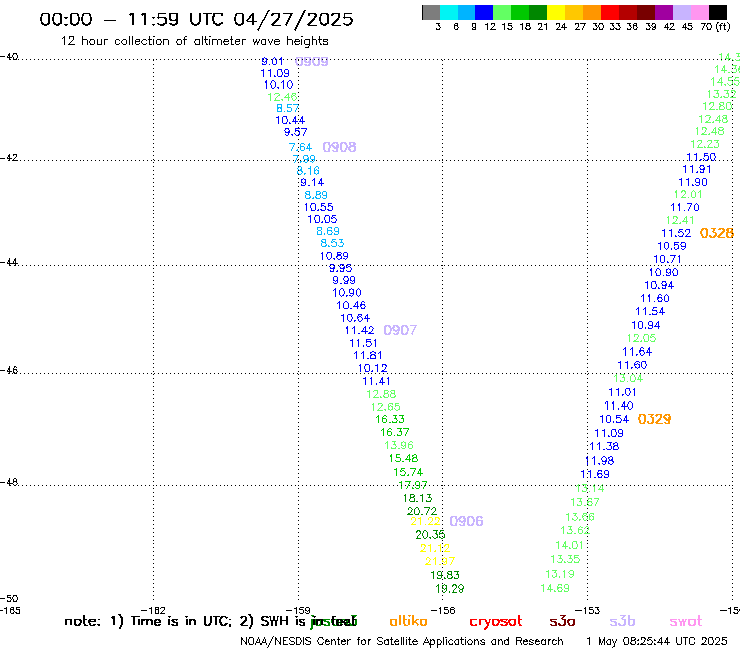The image size is (740, 650).
Task: Click the longitude axis label '-153'
Action: pos(588,610)
